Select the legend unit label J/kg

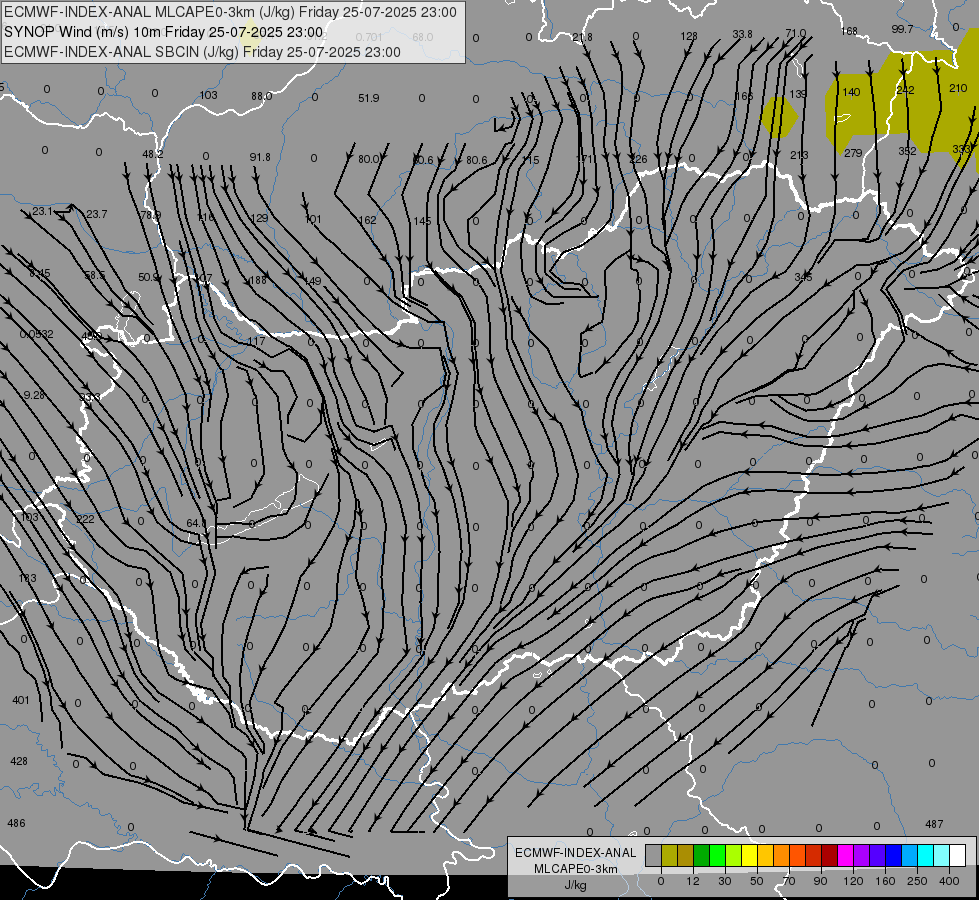click(575, 885)
